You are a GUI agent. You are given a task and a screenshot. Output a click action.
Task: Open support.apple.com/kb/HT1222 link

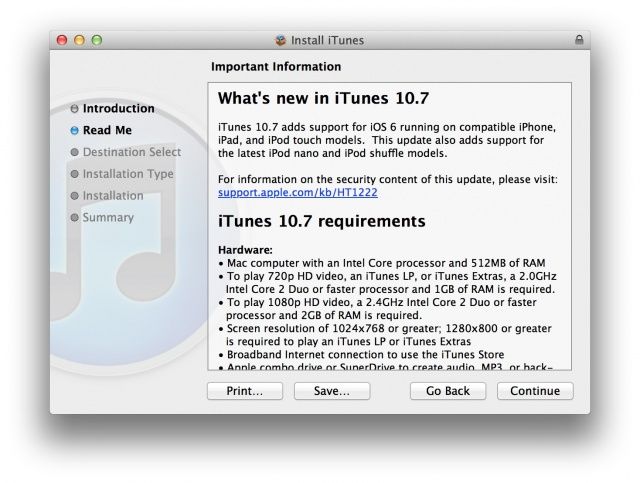coord(298,192)
